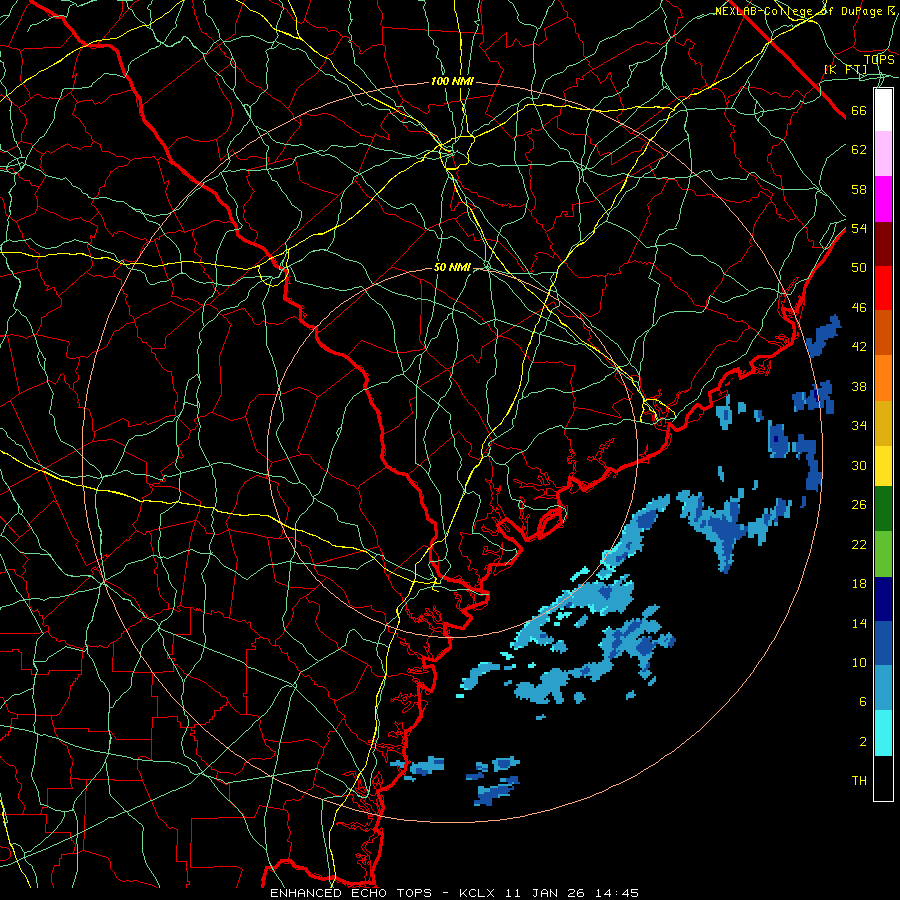This screenshot has height=900, width=900.
Task: Select the 2 legend value
Action: (x=862, y=742)
